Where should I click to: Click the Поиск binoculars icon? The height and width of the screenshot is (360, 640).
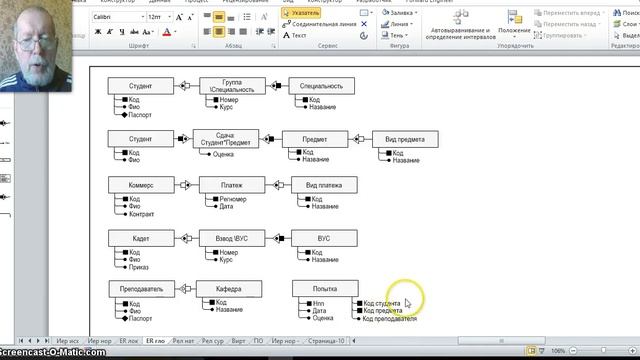pos(617,13)
